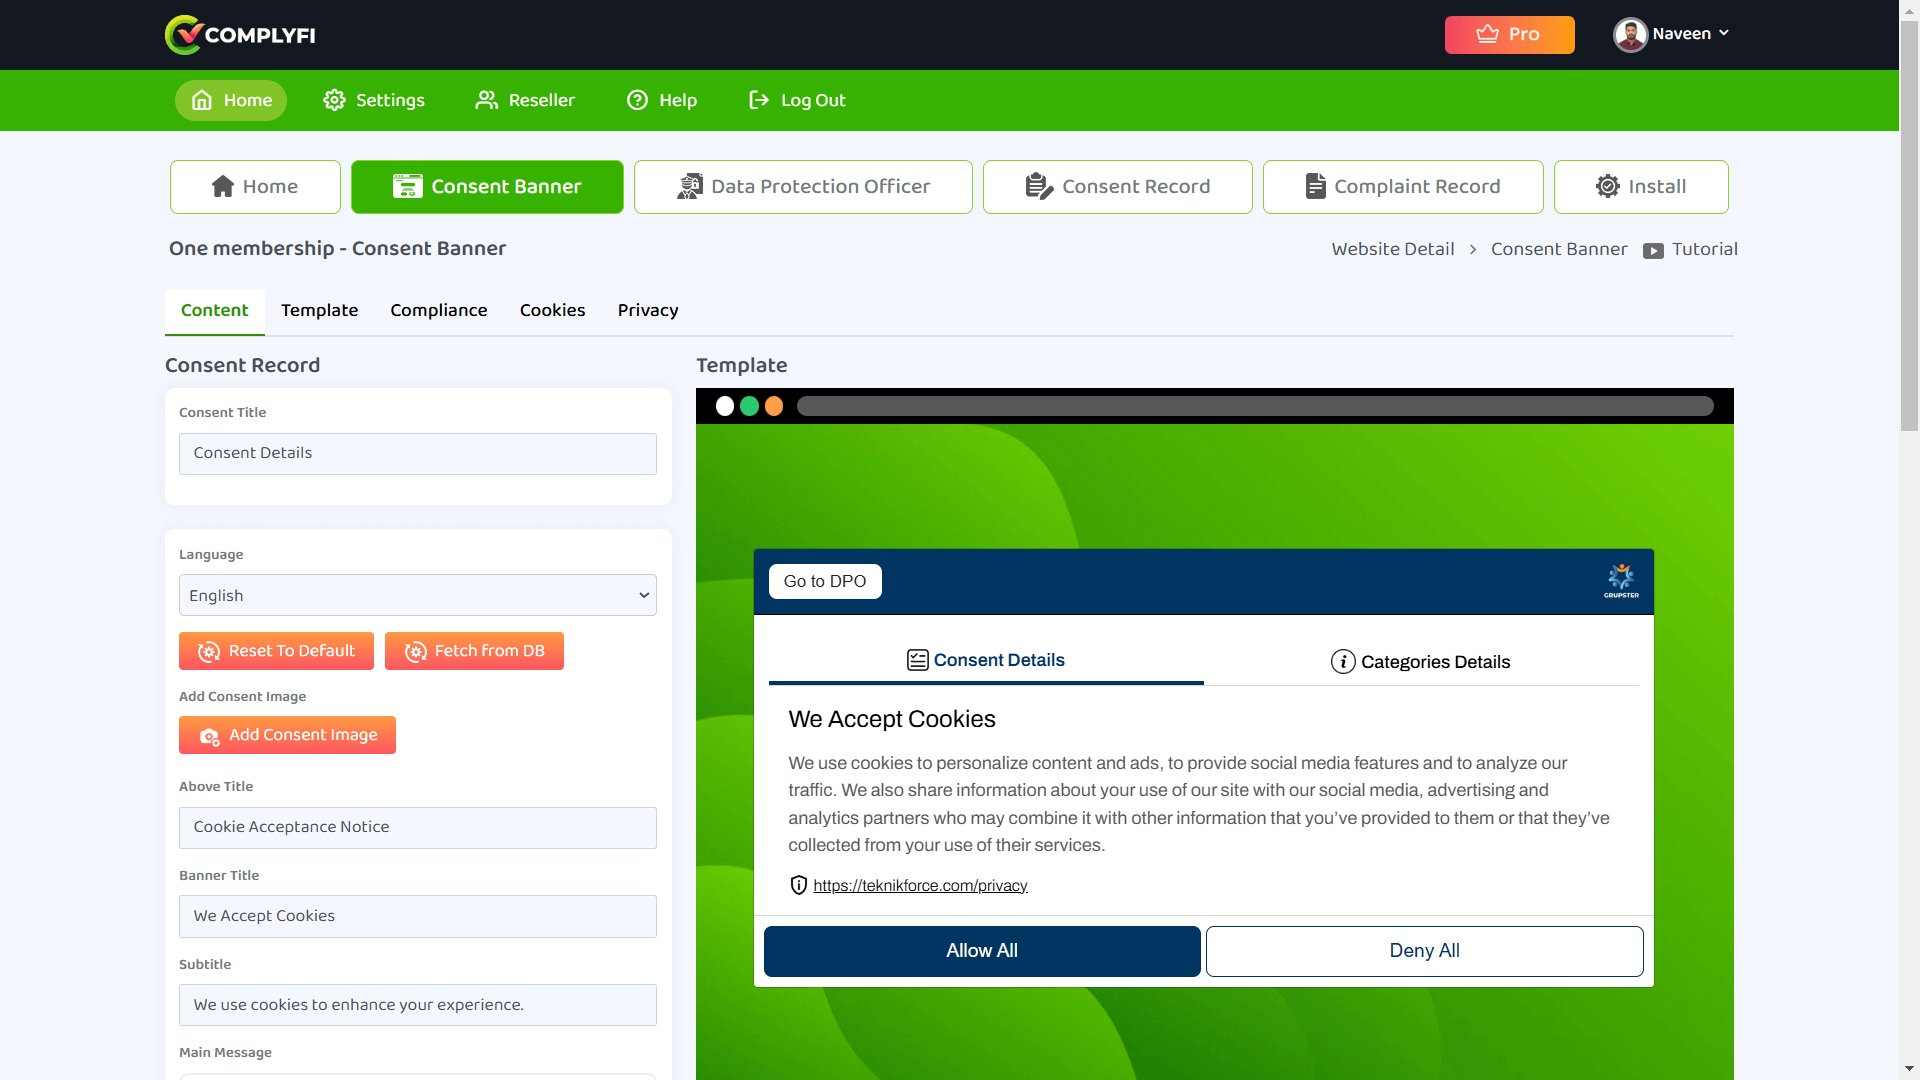Open the Reseller menu item

point(525,100)
